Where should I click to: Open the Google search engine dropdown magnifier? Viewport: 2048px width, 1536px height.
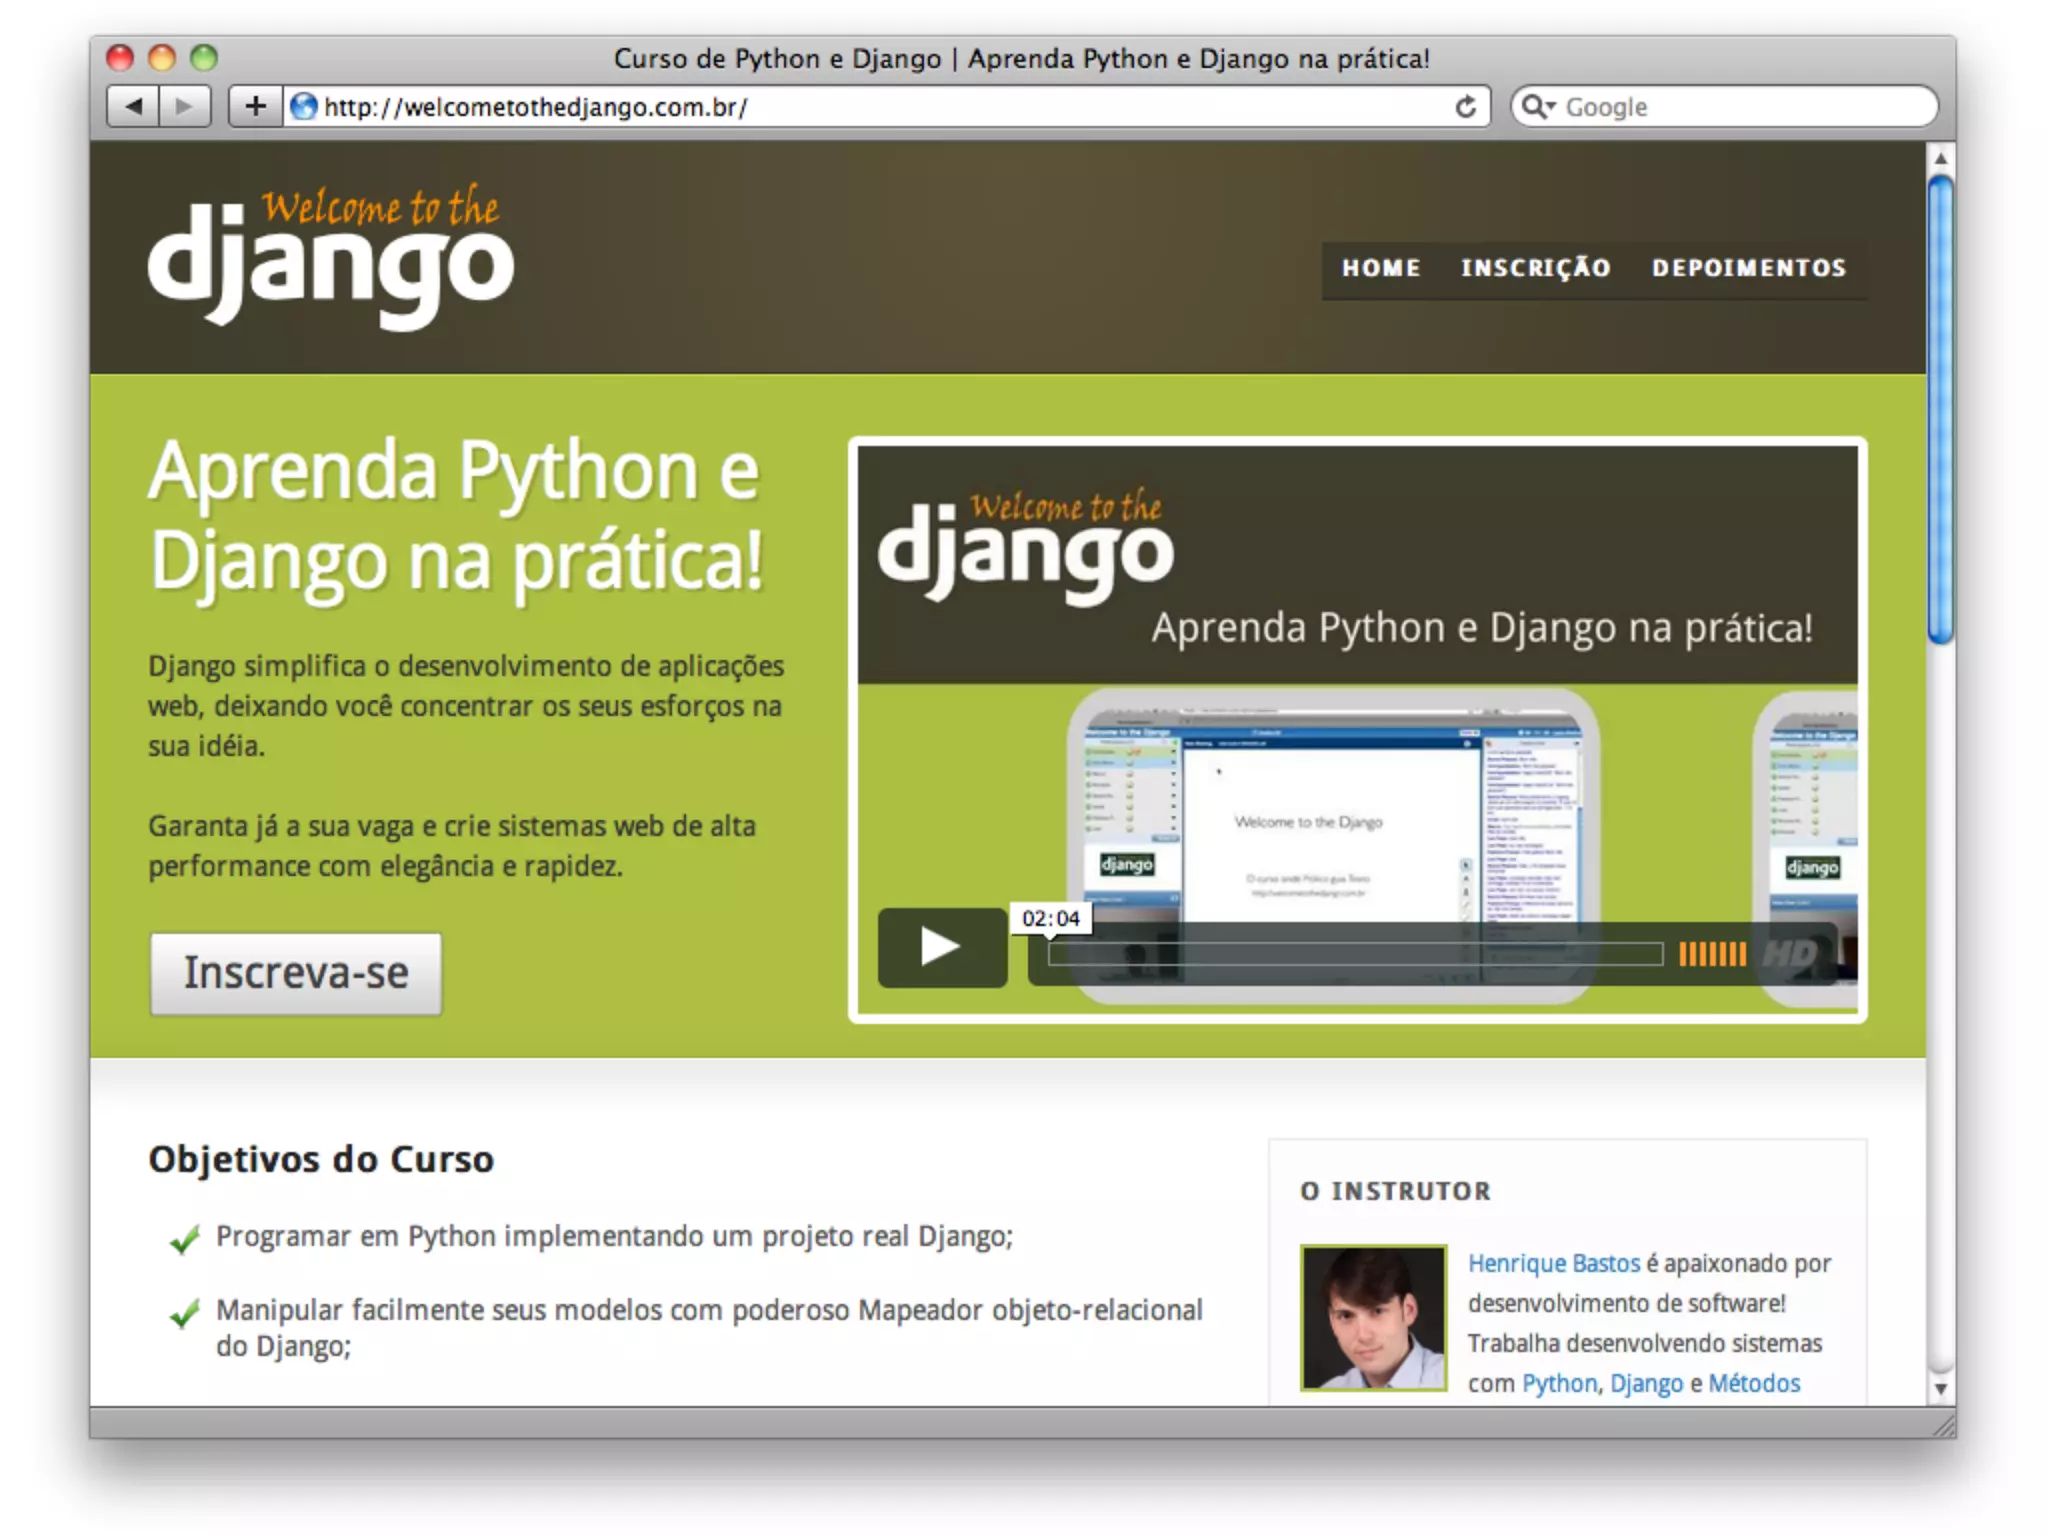pos(1538,106)
